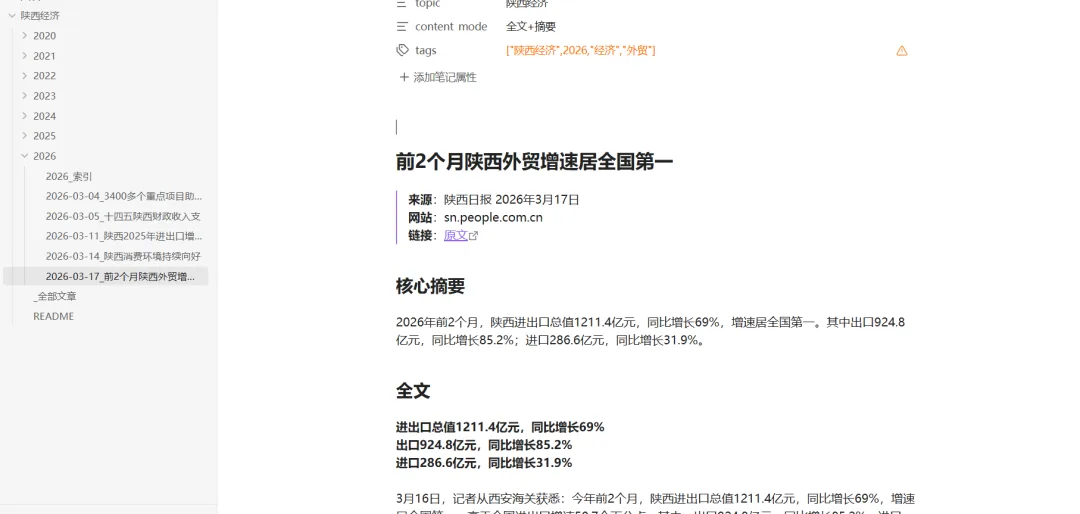Expand the 2020 folder

[x=25, y=35]
